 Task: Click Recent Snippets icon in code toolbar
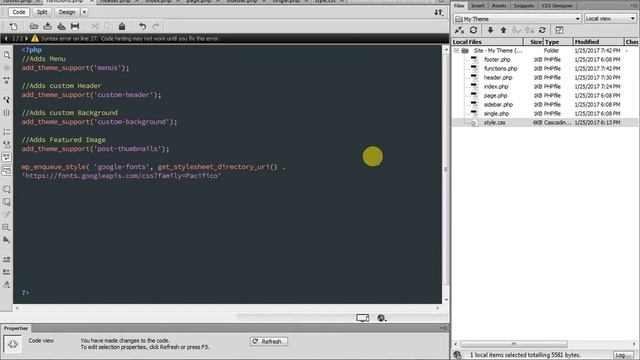pos(7,227)
